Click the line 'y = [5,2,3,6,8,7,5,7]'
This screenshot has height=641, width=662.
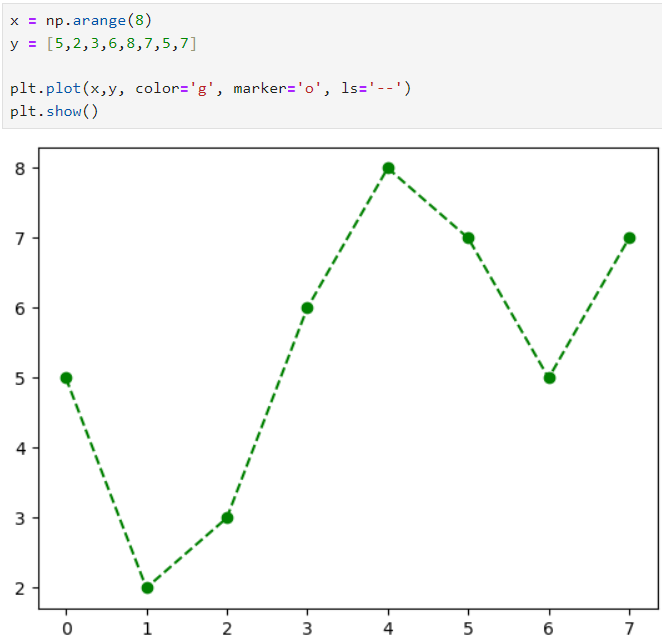(103, 43)
